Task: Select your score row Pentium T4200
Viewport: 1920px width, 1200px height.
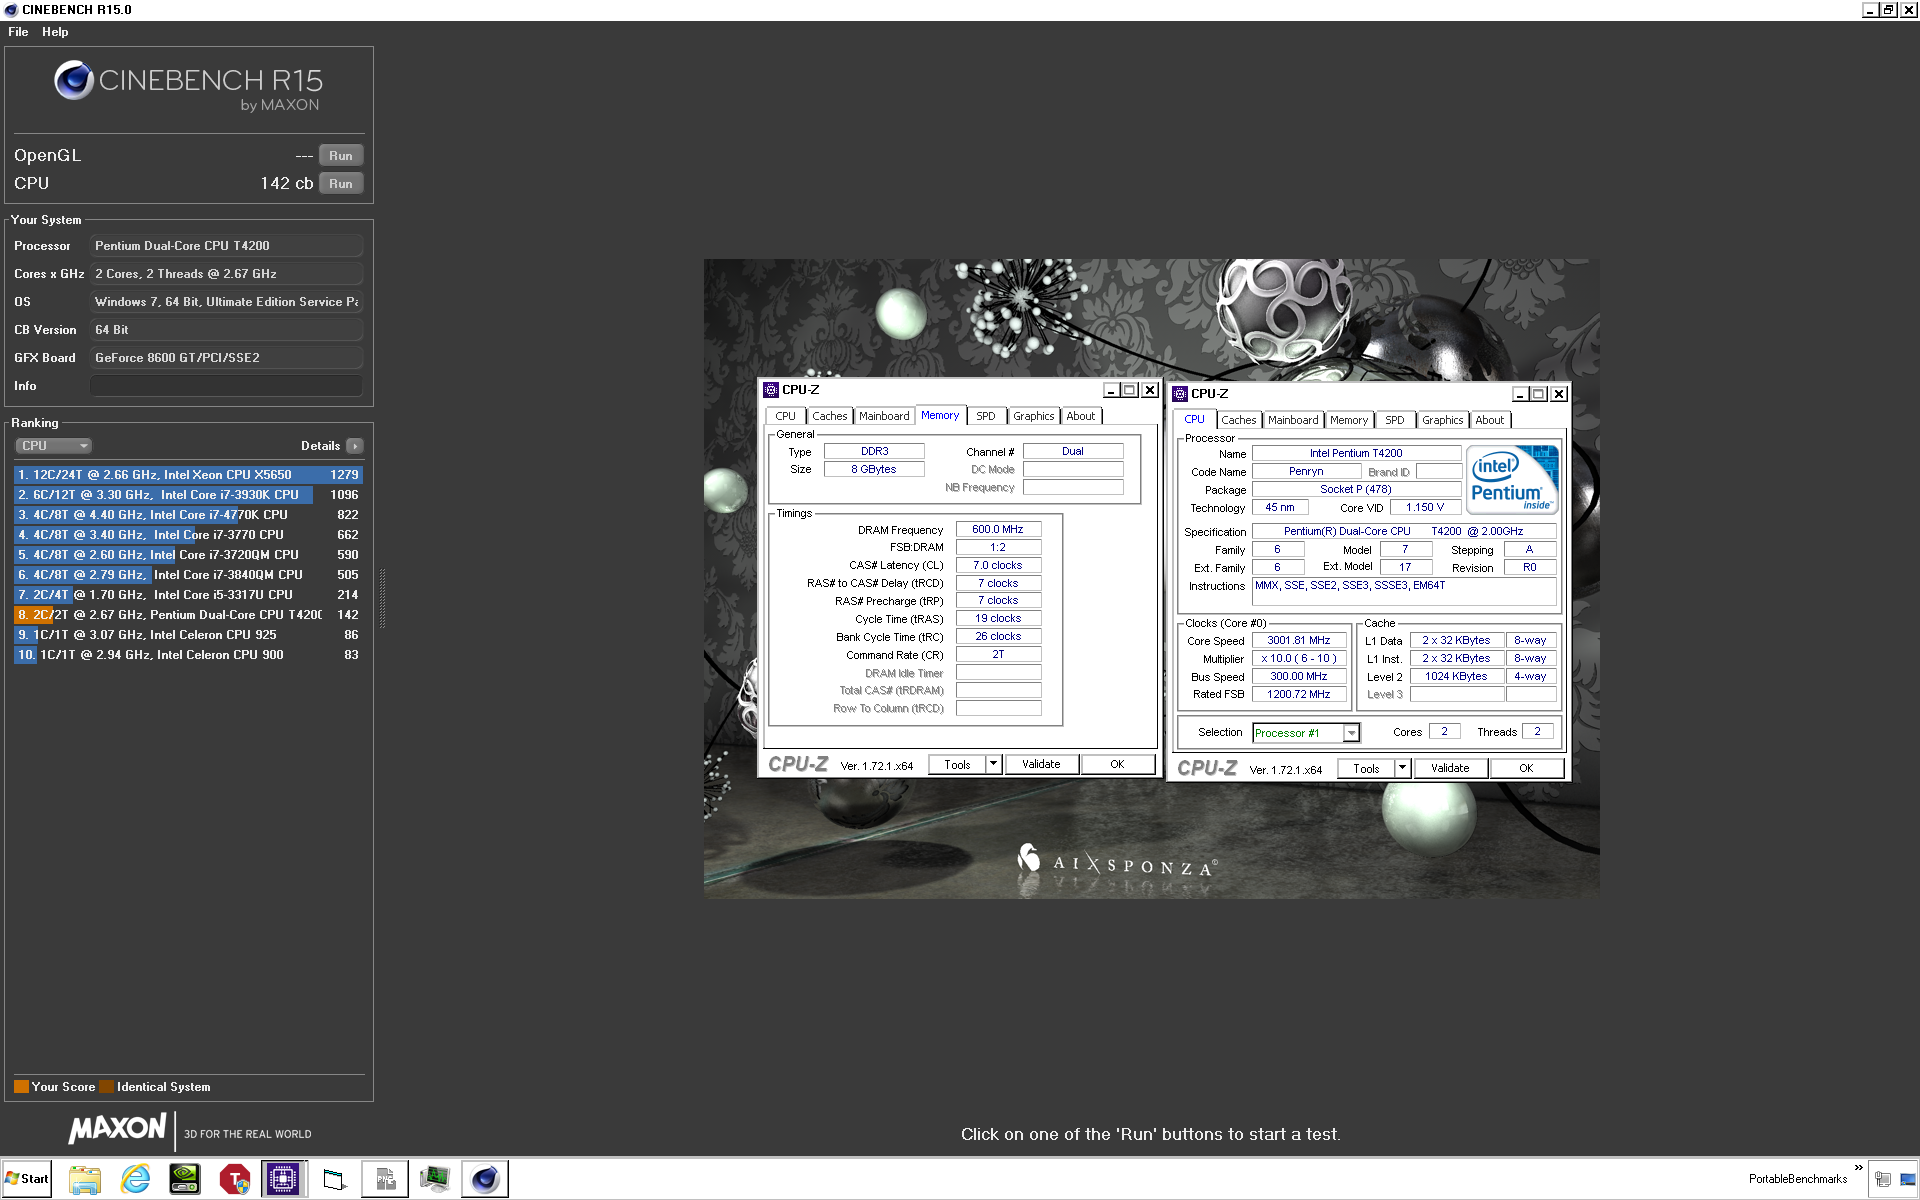Action: [188, 615]
